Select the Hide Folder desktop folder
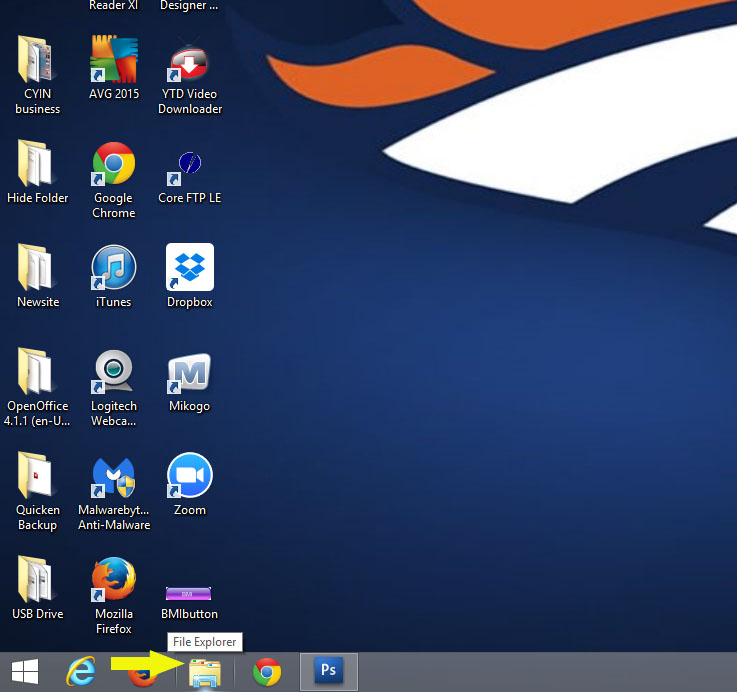Screen dimensions: 737x692 click(37, 165)
